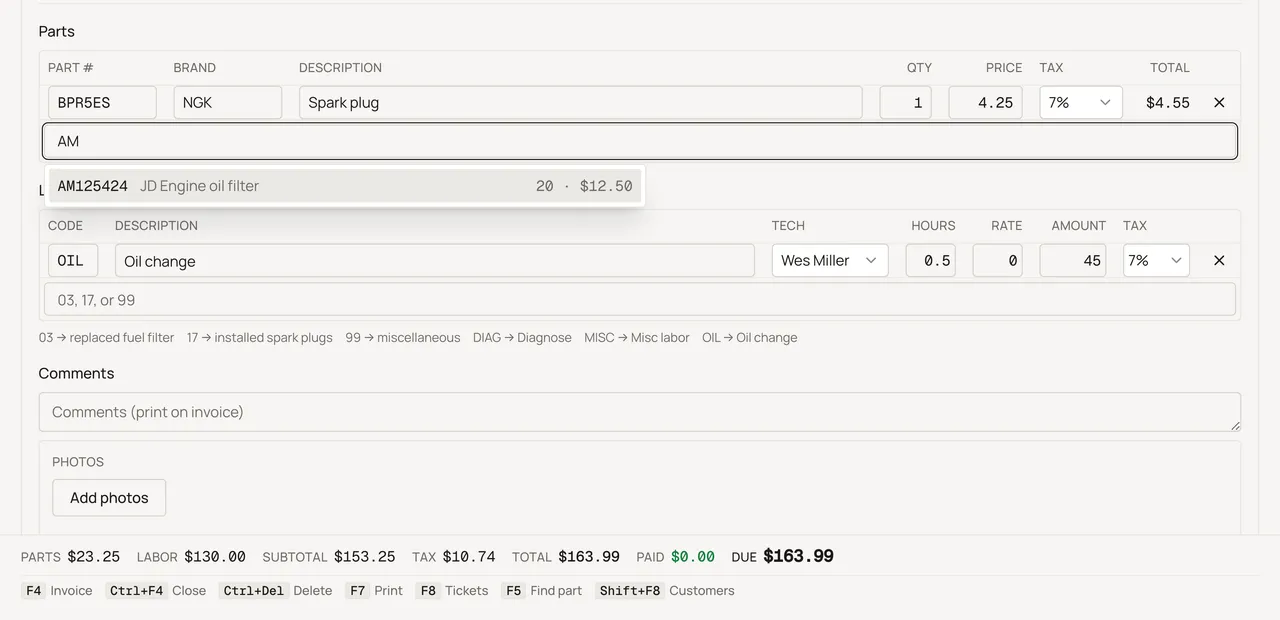
Task: Open tax dropdown for Spark plug part
Action: pos(1081,102)
